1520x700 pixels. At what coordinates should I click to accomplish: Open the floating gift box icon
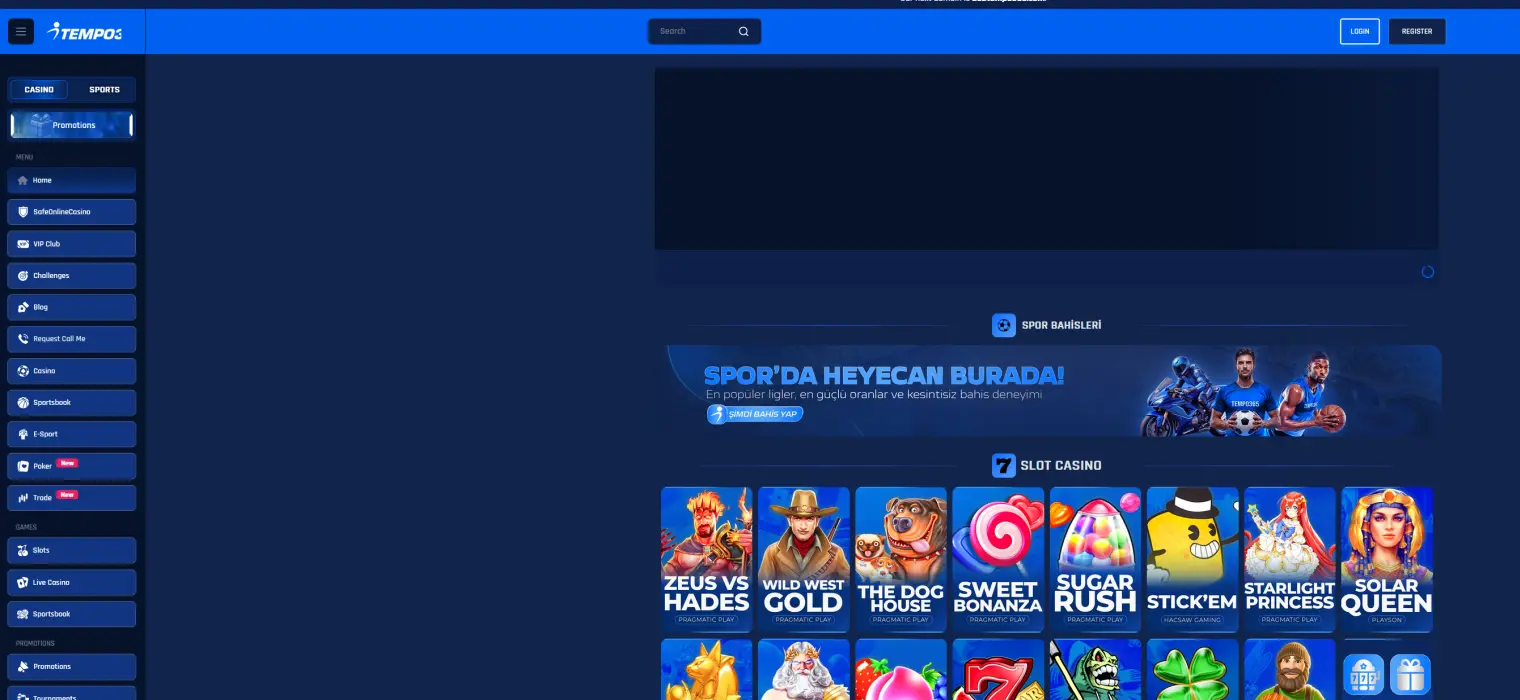pyautogui.click(x=1410, y=675)
